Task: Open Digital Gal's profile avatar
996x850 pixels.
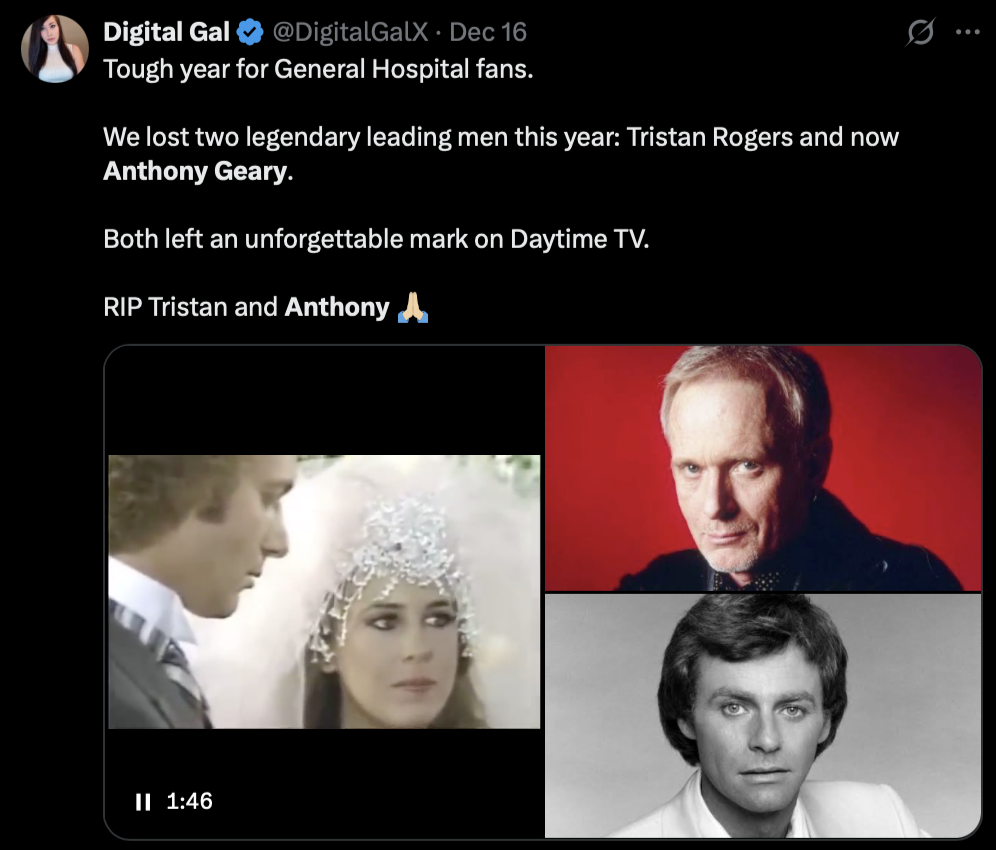Action: tap(55, 47)
